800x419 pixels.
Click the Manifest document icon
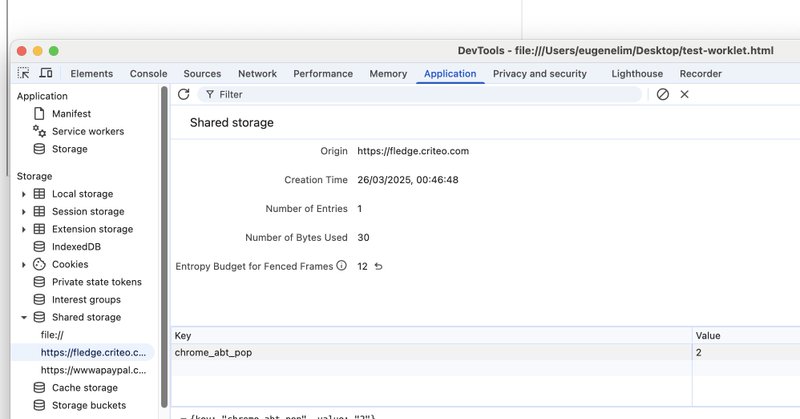click(x=39, y=113)
